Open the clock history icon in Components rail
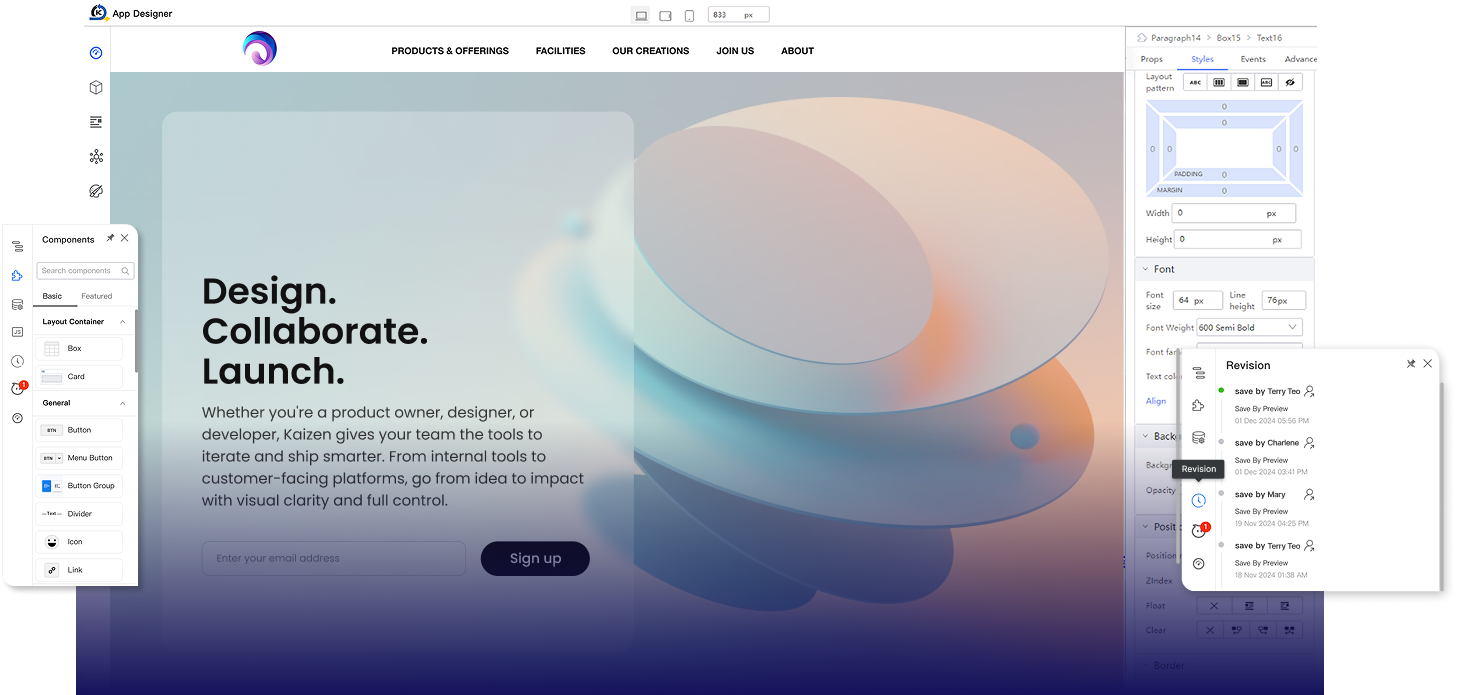1457x695 pixels. [x=17, y=361]
